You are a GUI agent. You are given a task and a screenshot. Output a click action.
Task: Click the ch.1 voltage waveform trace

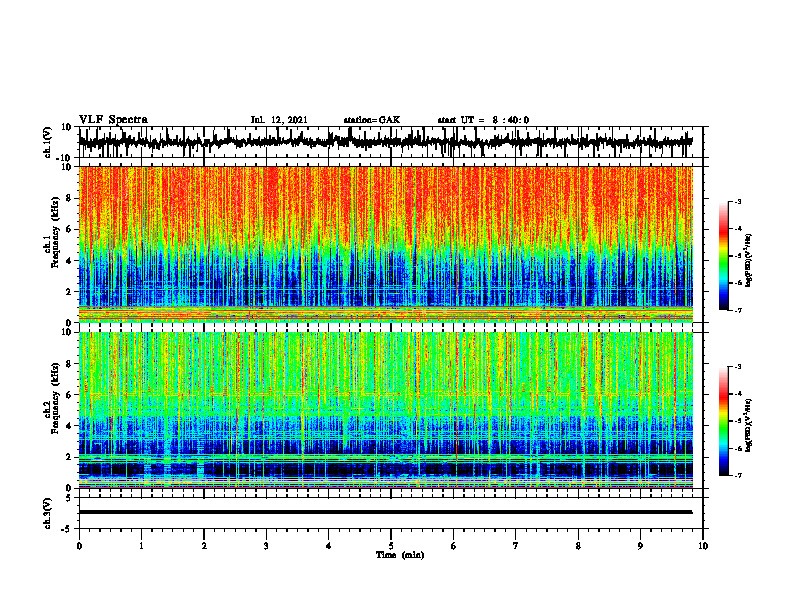385,142
